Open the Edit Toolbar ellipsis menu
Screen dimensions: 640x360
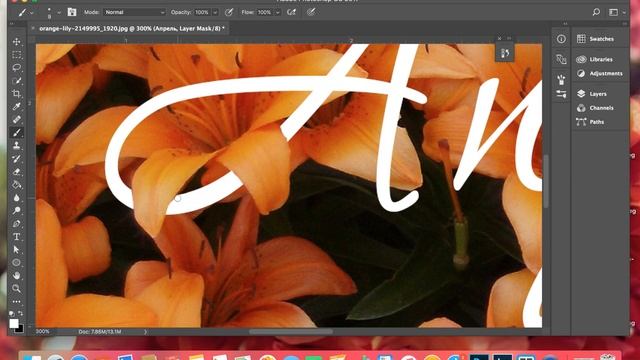tap(16, 302)
